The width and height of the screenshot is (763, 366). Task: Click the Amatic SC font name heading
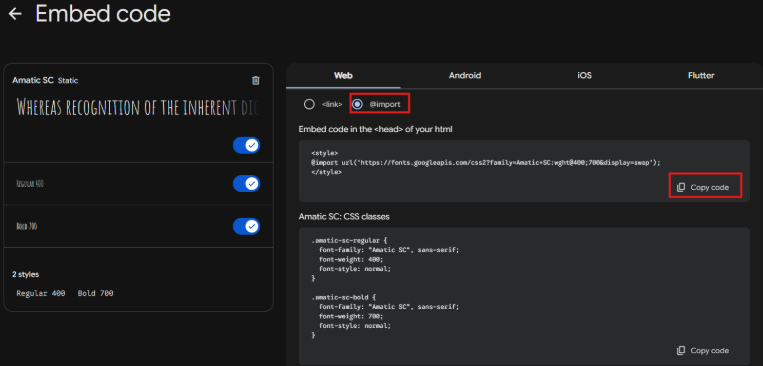tap(33, 80)
